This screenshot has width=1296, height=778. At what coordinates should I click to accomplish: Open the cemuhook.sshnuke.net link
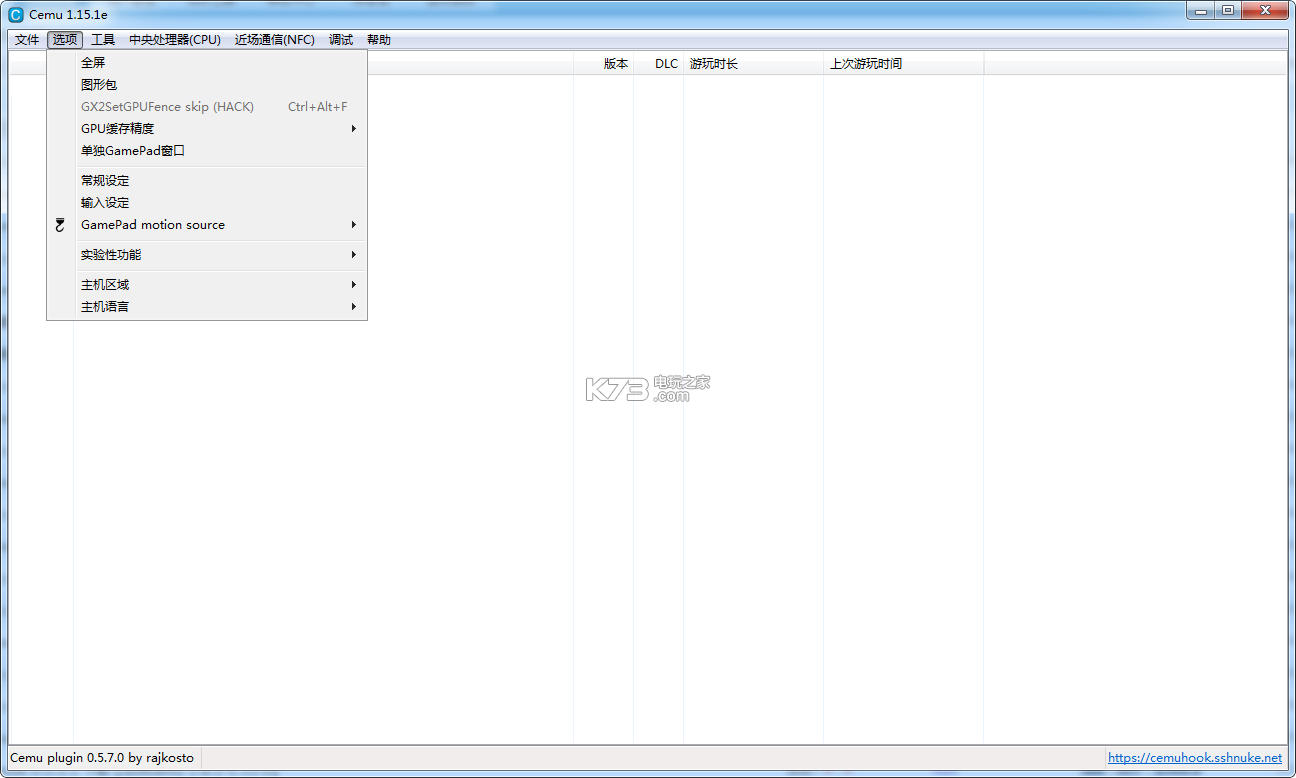click(1195, 758)
